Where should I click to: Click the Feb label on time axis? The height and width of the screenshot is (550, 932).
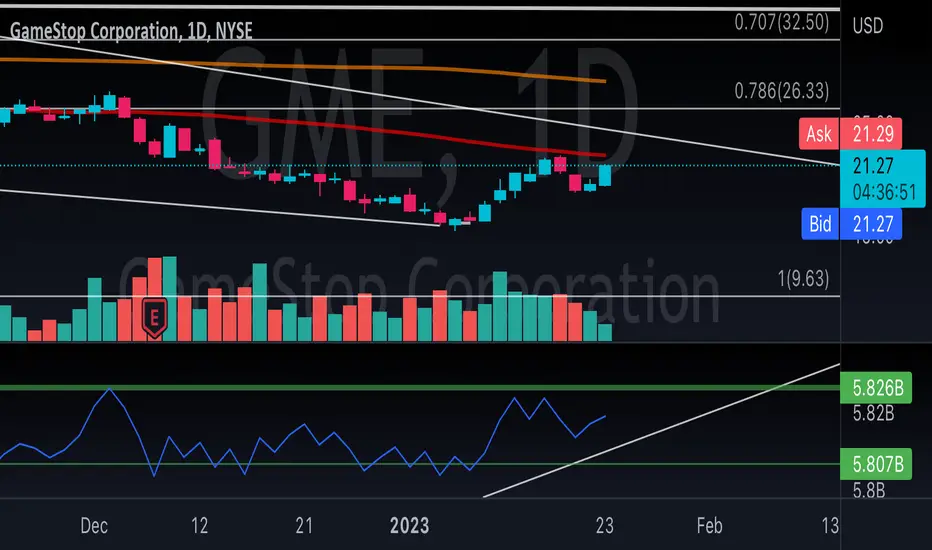pos(709,526)
